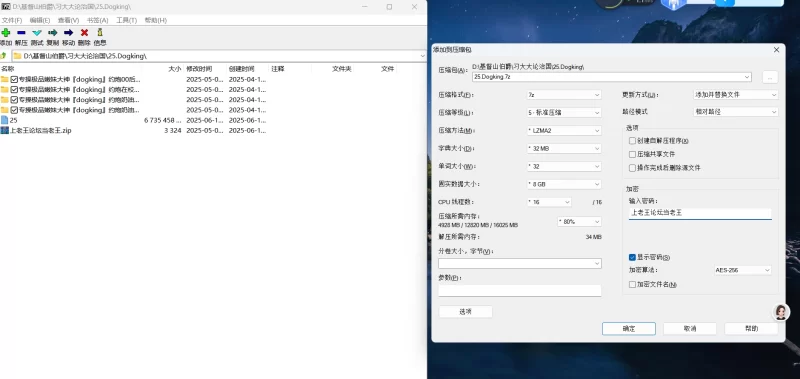Open the 压缩格式 dropdown showing 7z
The width and height of the screenshot is (800, 379).
pos(564,95)
